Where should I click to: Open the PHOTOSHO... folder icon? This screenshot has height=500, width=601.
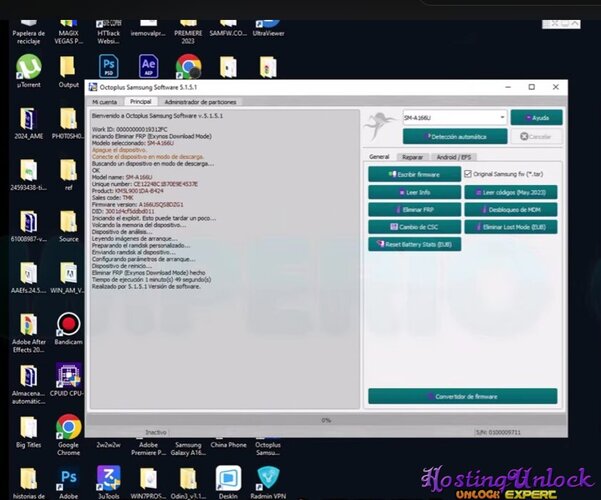[x=69, y=123]
